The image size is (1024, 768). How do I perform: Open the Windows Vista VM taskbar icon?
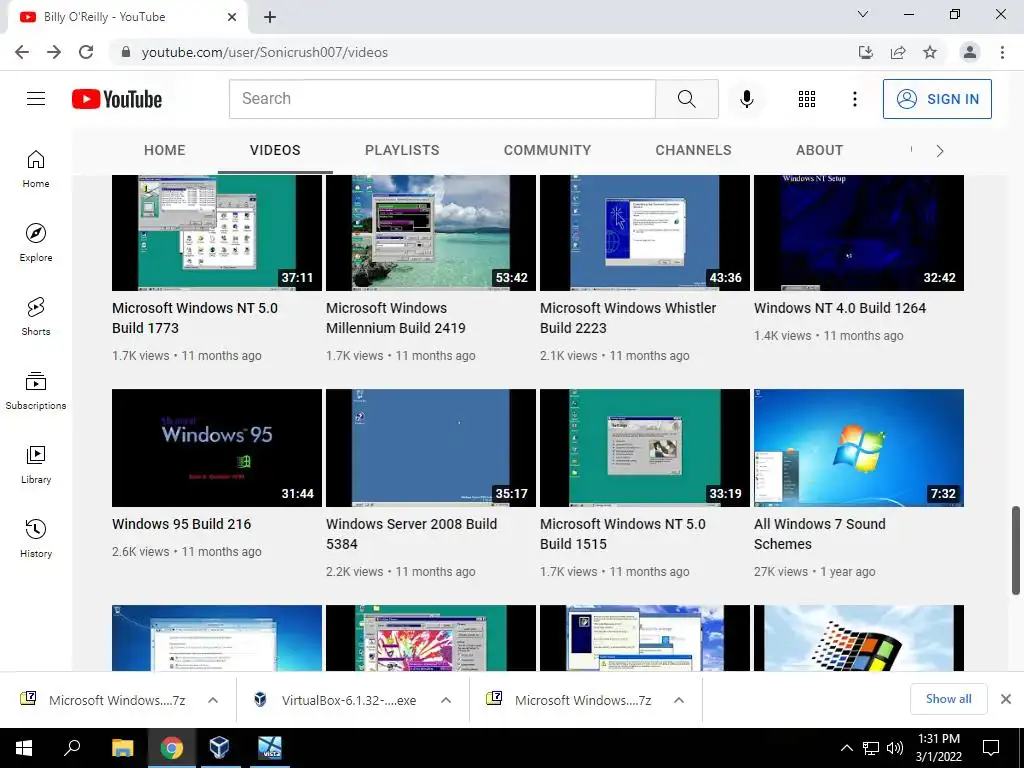click(270, 748)
